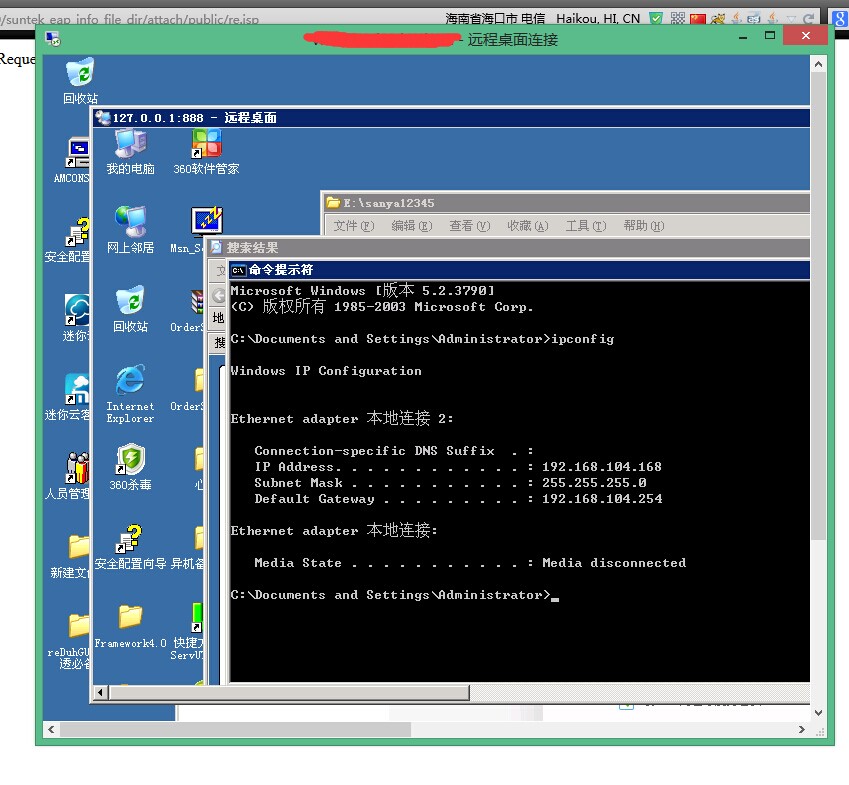This screenshot has width=849, height=785.
Task: Click the browser green shield icon
Action: click(656, 18)
